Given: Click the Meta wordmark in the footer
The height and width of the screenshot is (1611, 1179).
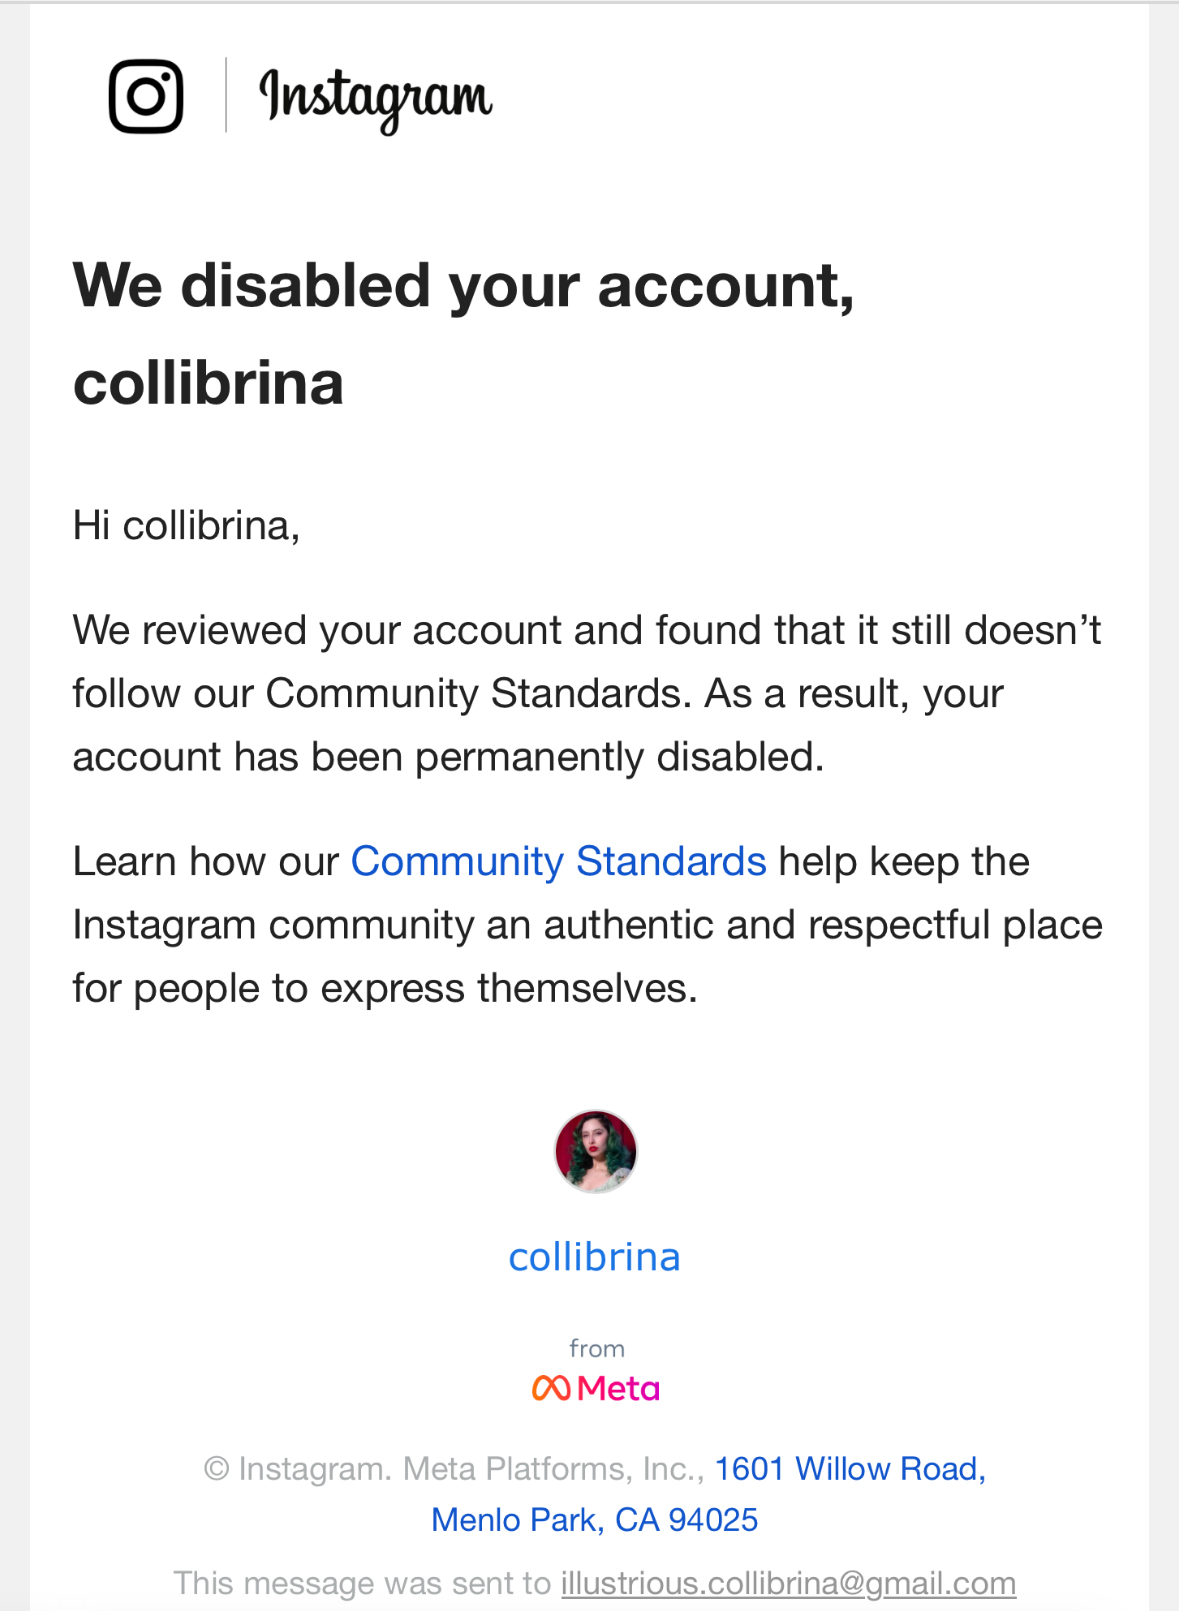Looking at the screenshot, I should pyautogui.click(x=618, y=1388).
